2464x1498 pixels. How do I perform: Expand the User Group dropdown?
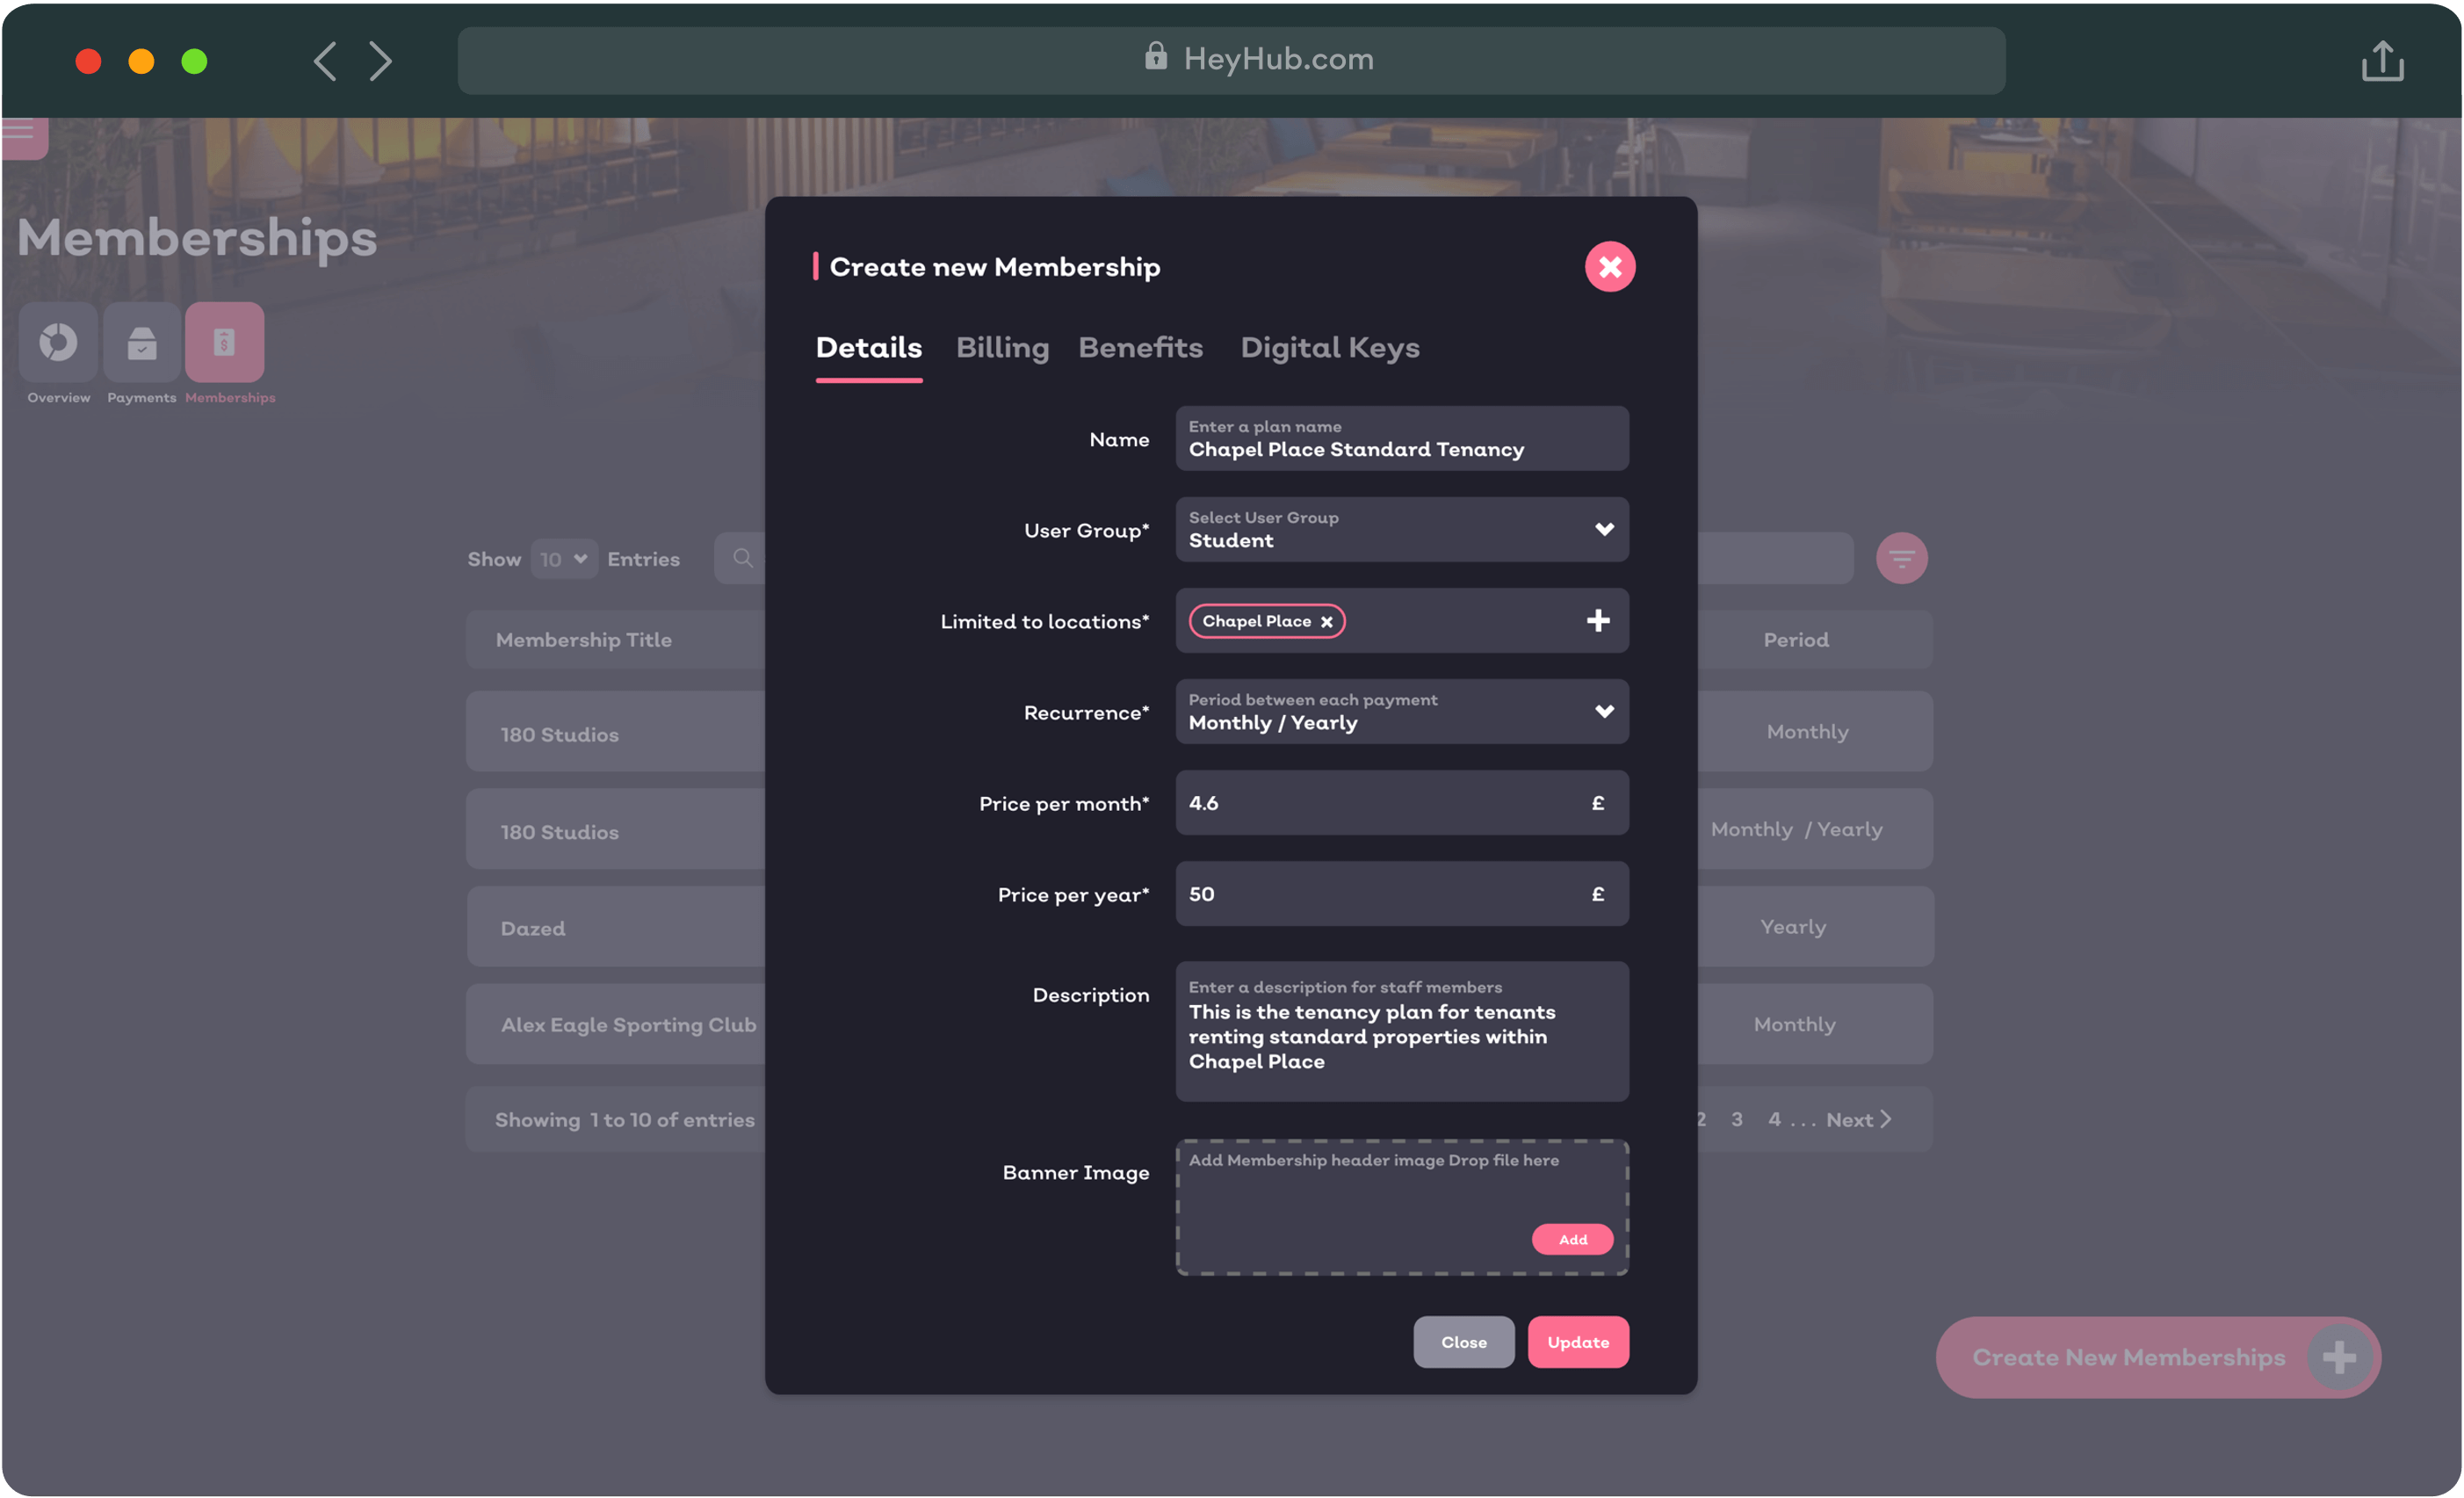click(x=1603, y=529)
